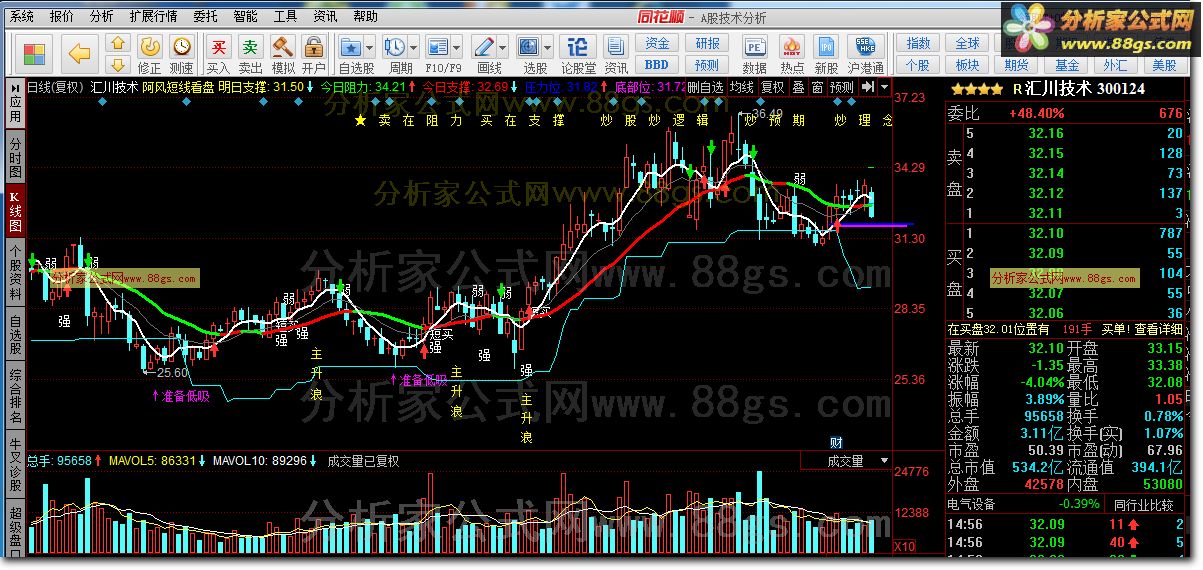This screenshot has width=1203, height=570.
Task: Open the 智能 menu
Action: pos(245,16)
